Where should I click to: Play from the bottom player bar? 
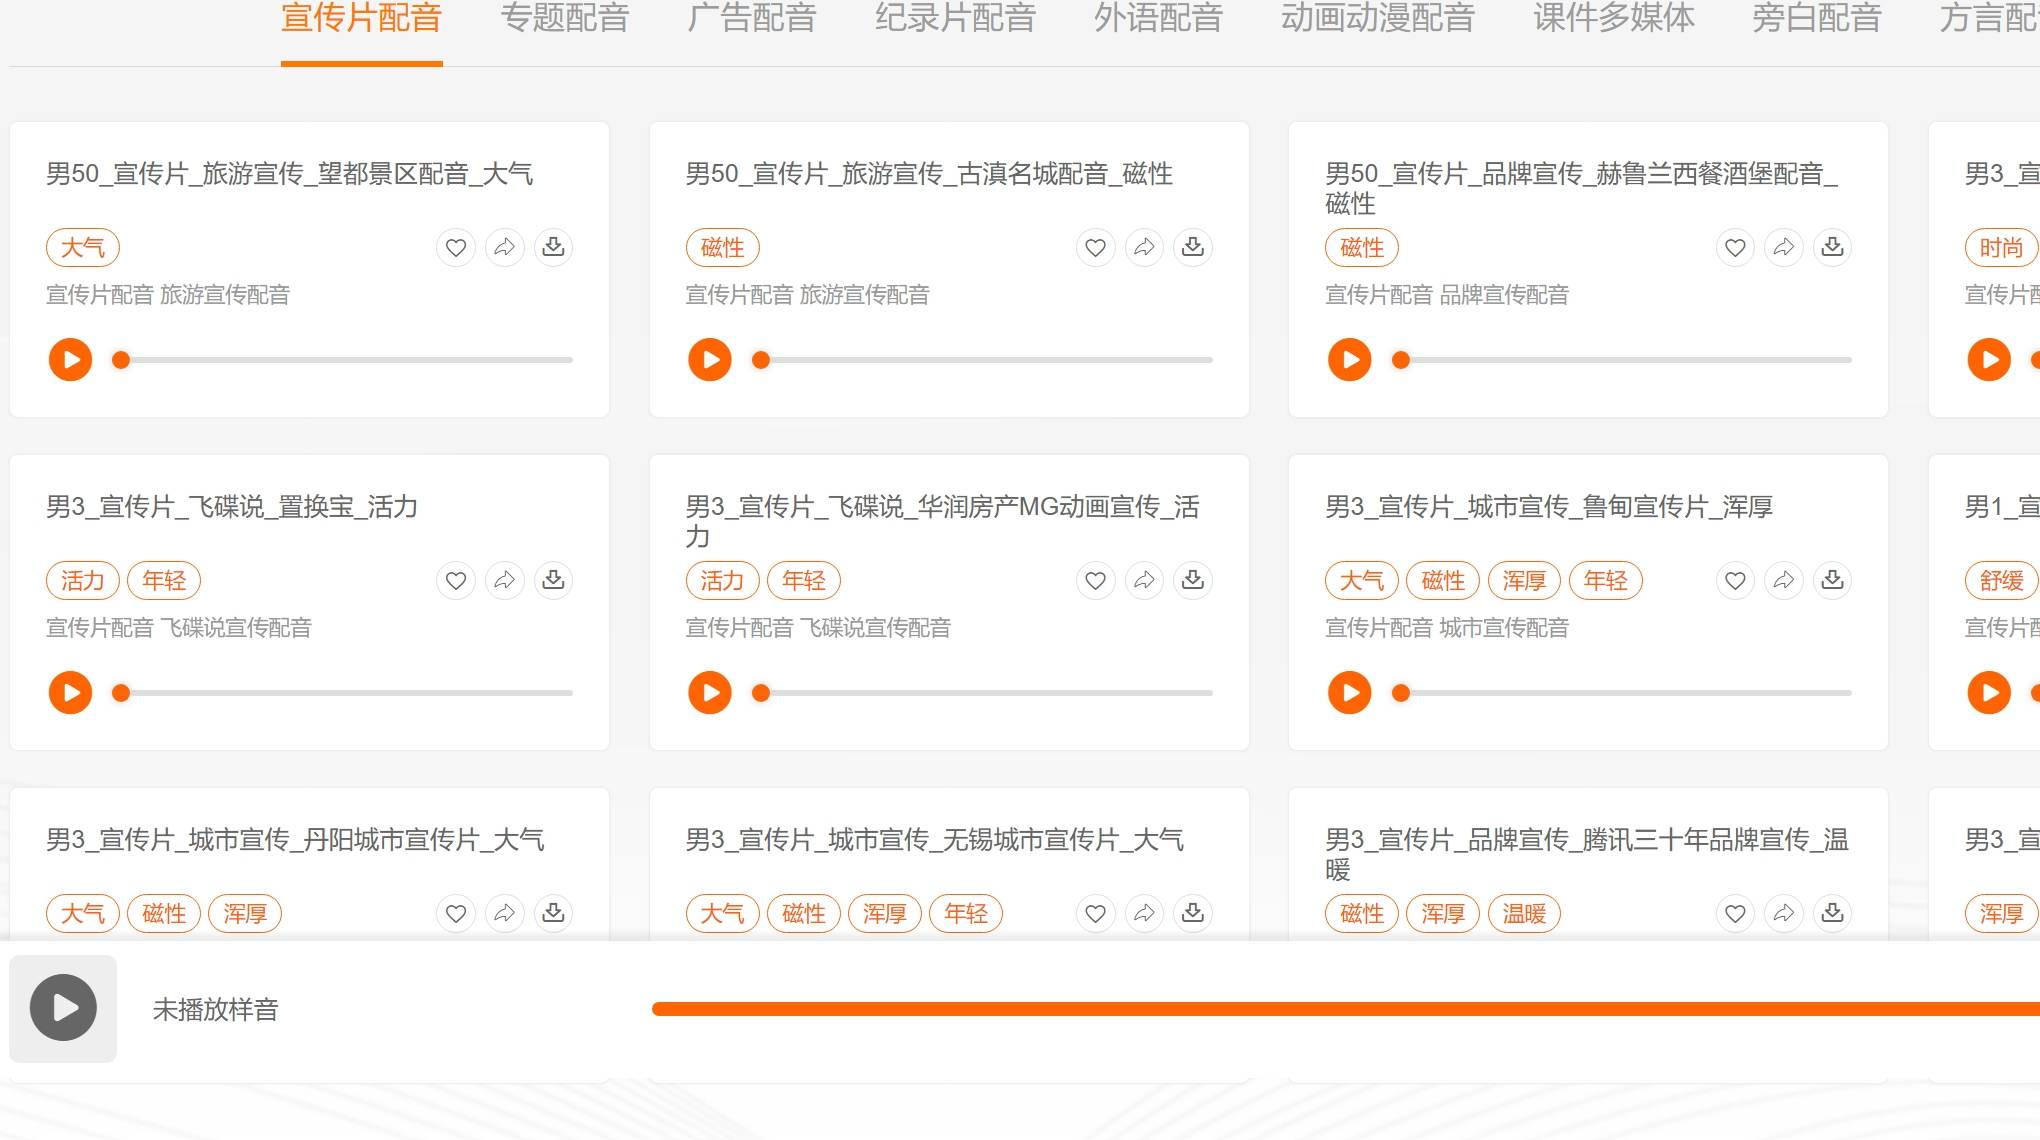point(63,1008)
